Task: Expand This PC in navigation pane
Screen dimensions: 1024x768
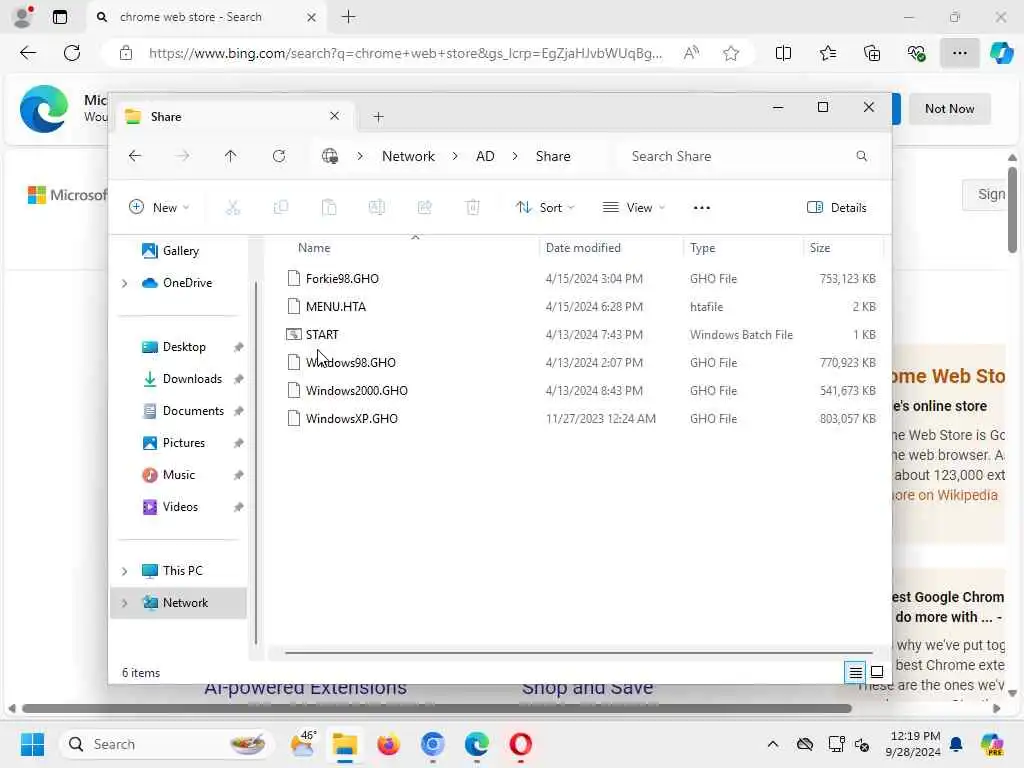Action: (124, 571)
